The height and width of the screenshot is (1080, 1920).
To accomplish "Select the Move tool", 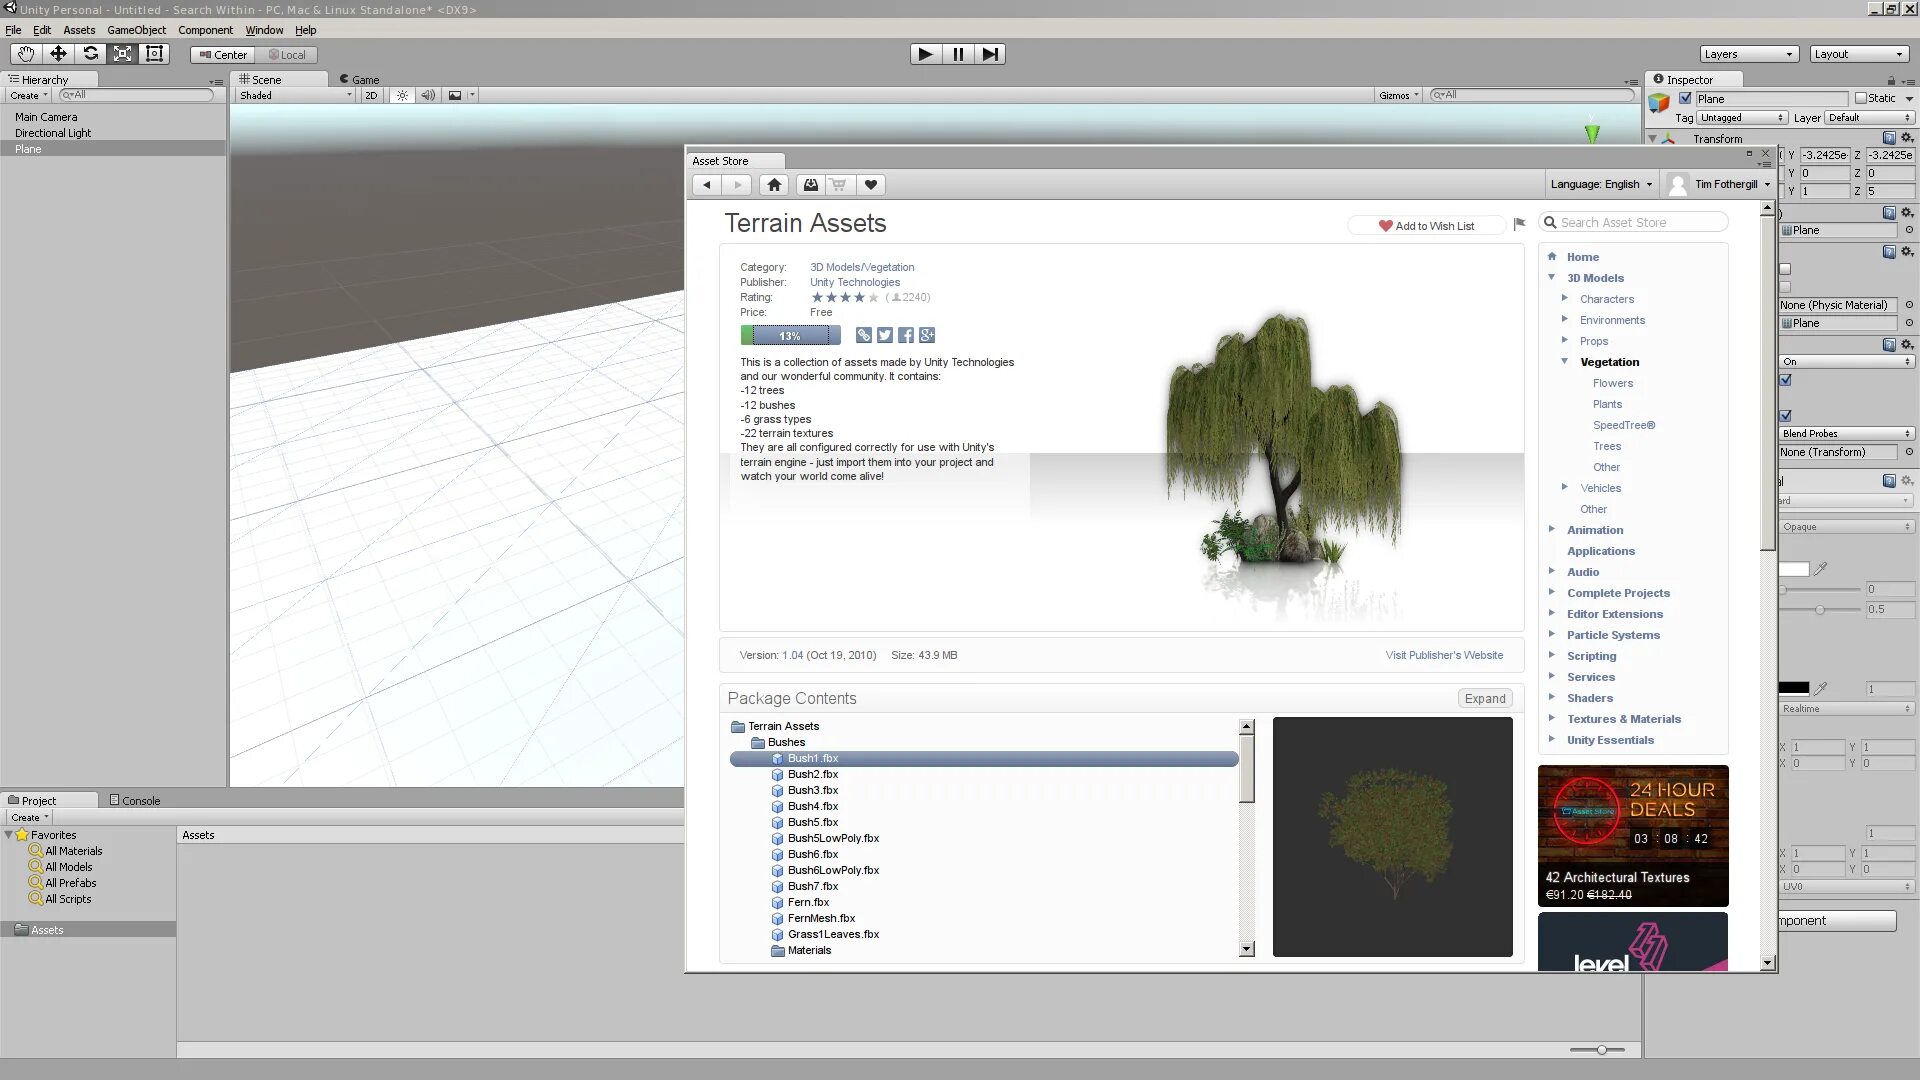I will click(x=58, y=54).
